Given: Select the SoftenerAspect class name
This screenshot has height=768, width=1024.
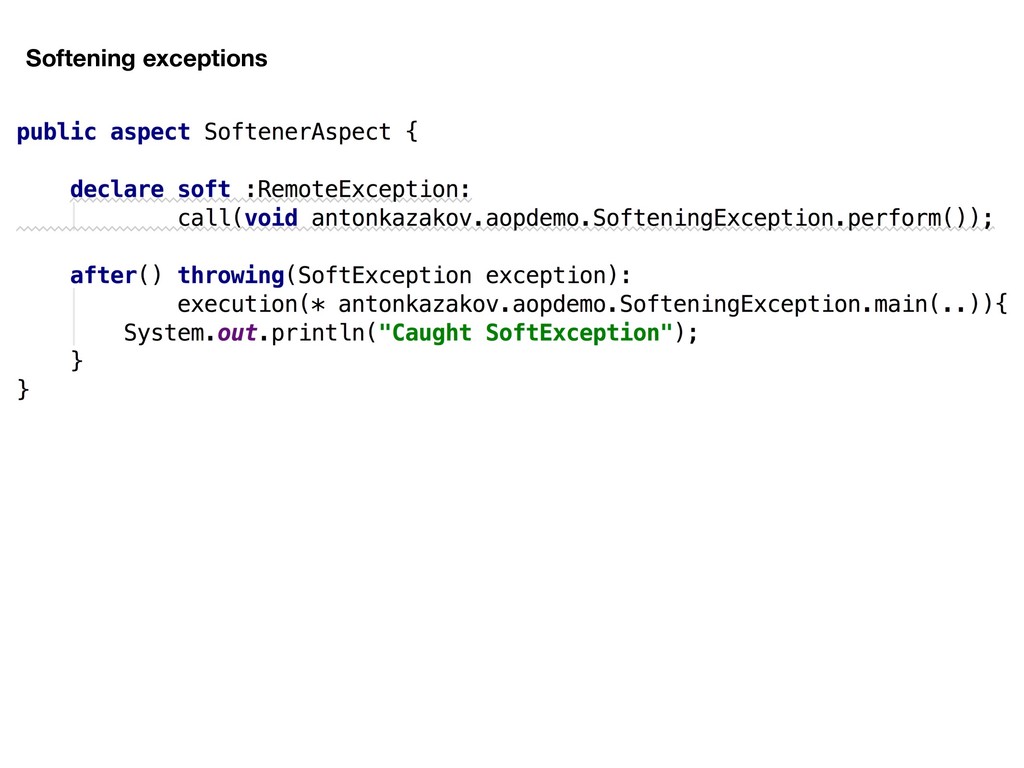Looking at the screenshot, I should tap(297, 133).
